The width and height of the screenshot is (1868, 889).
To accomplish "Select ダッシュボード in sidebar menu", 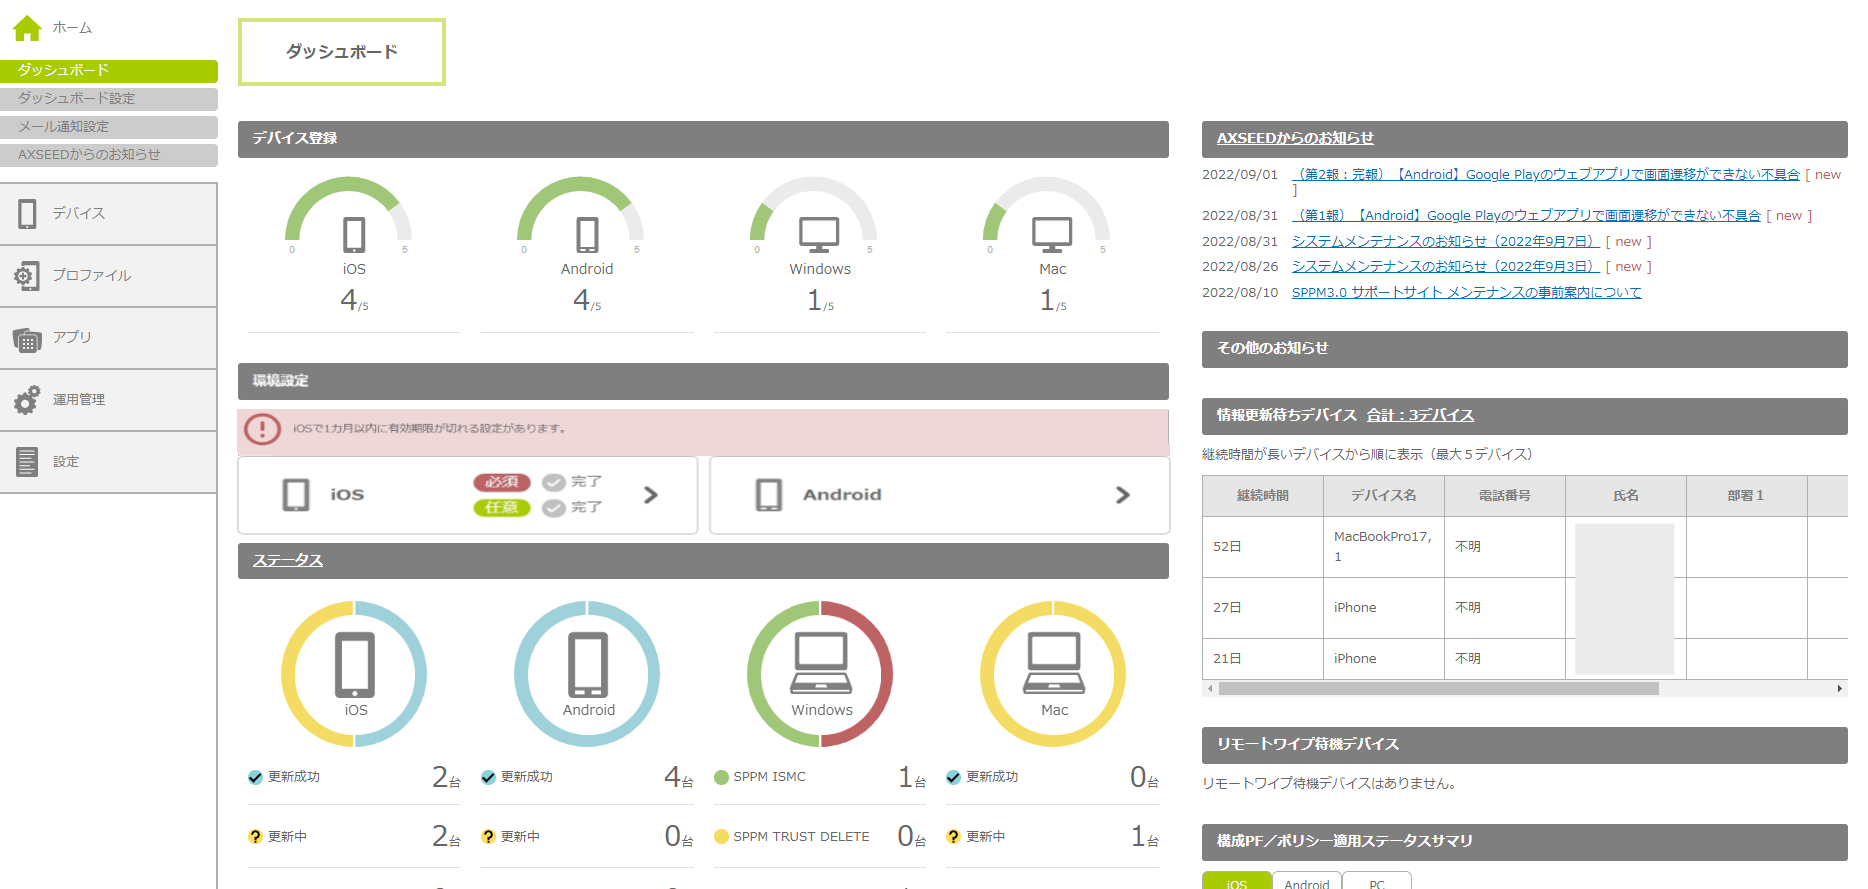I will 109,71.
